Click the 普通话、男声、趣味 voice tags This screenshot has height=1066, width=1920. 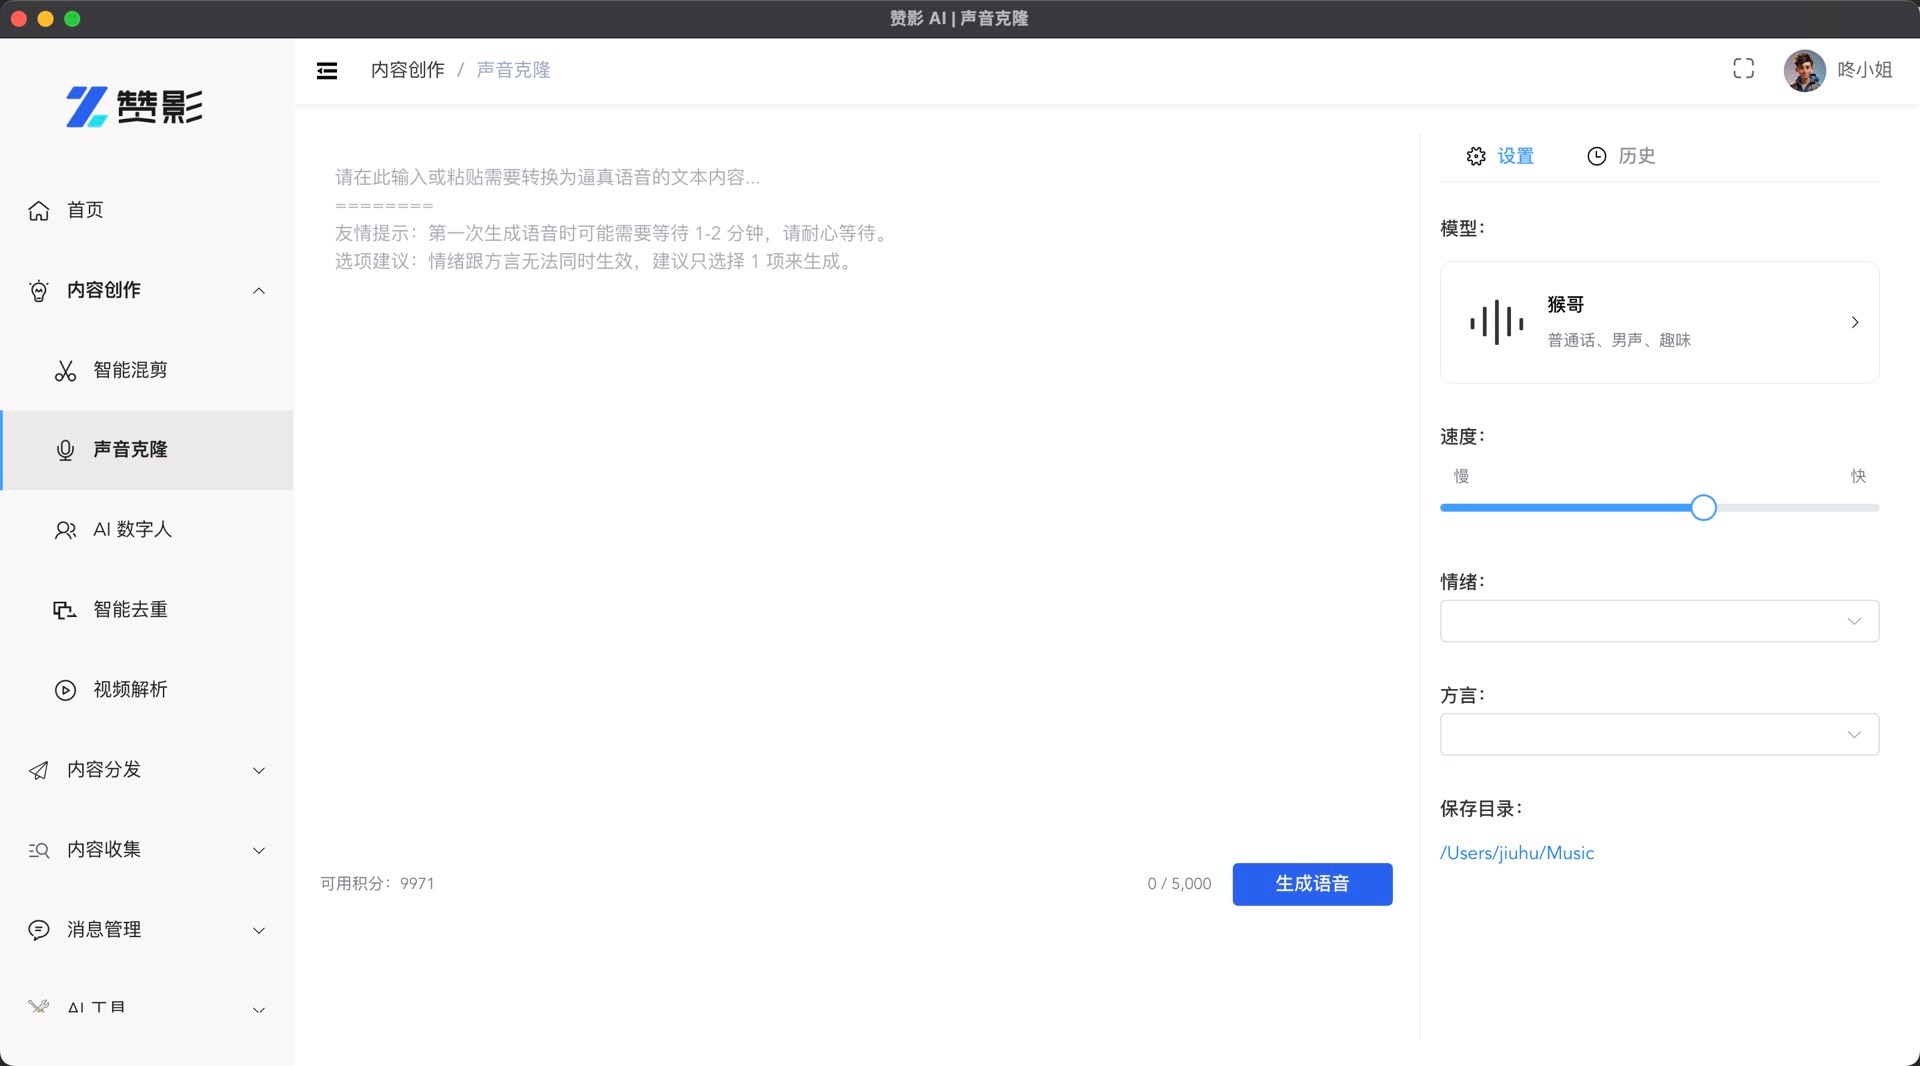click(1619, 340)
